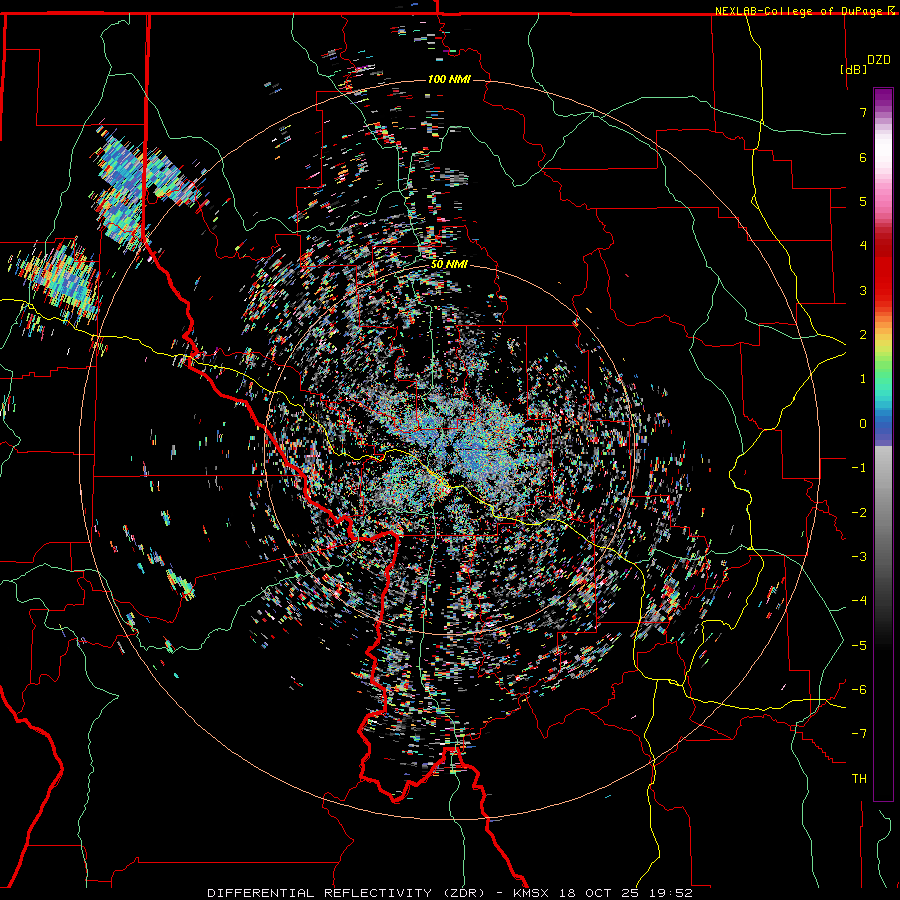This screenshot has width=900, height=900.
Task: Click the color scale label 7
Action: click(x=863, y=112)
